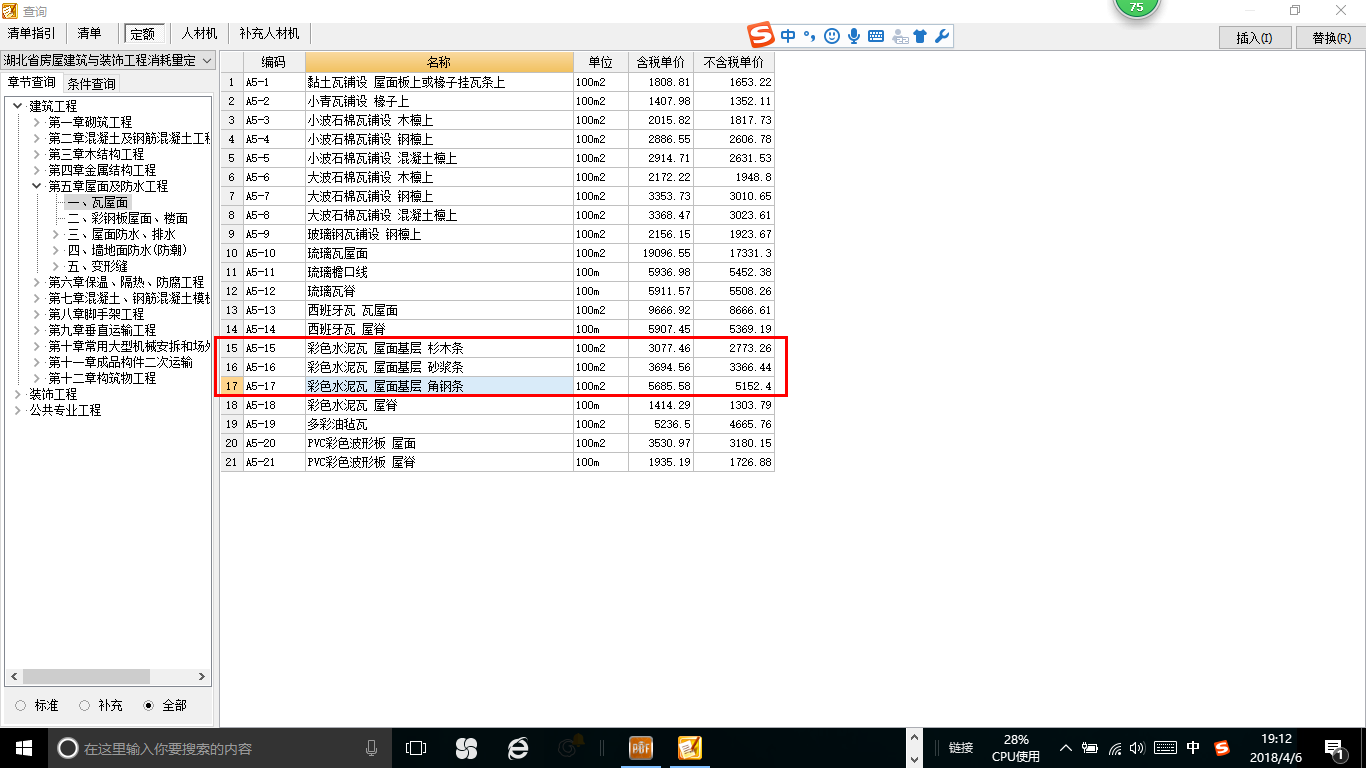Collapse the 建筑工程 tree node
1366x768 pixels.
click(17, 106)
